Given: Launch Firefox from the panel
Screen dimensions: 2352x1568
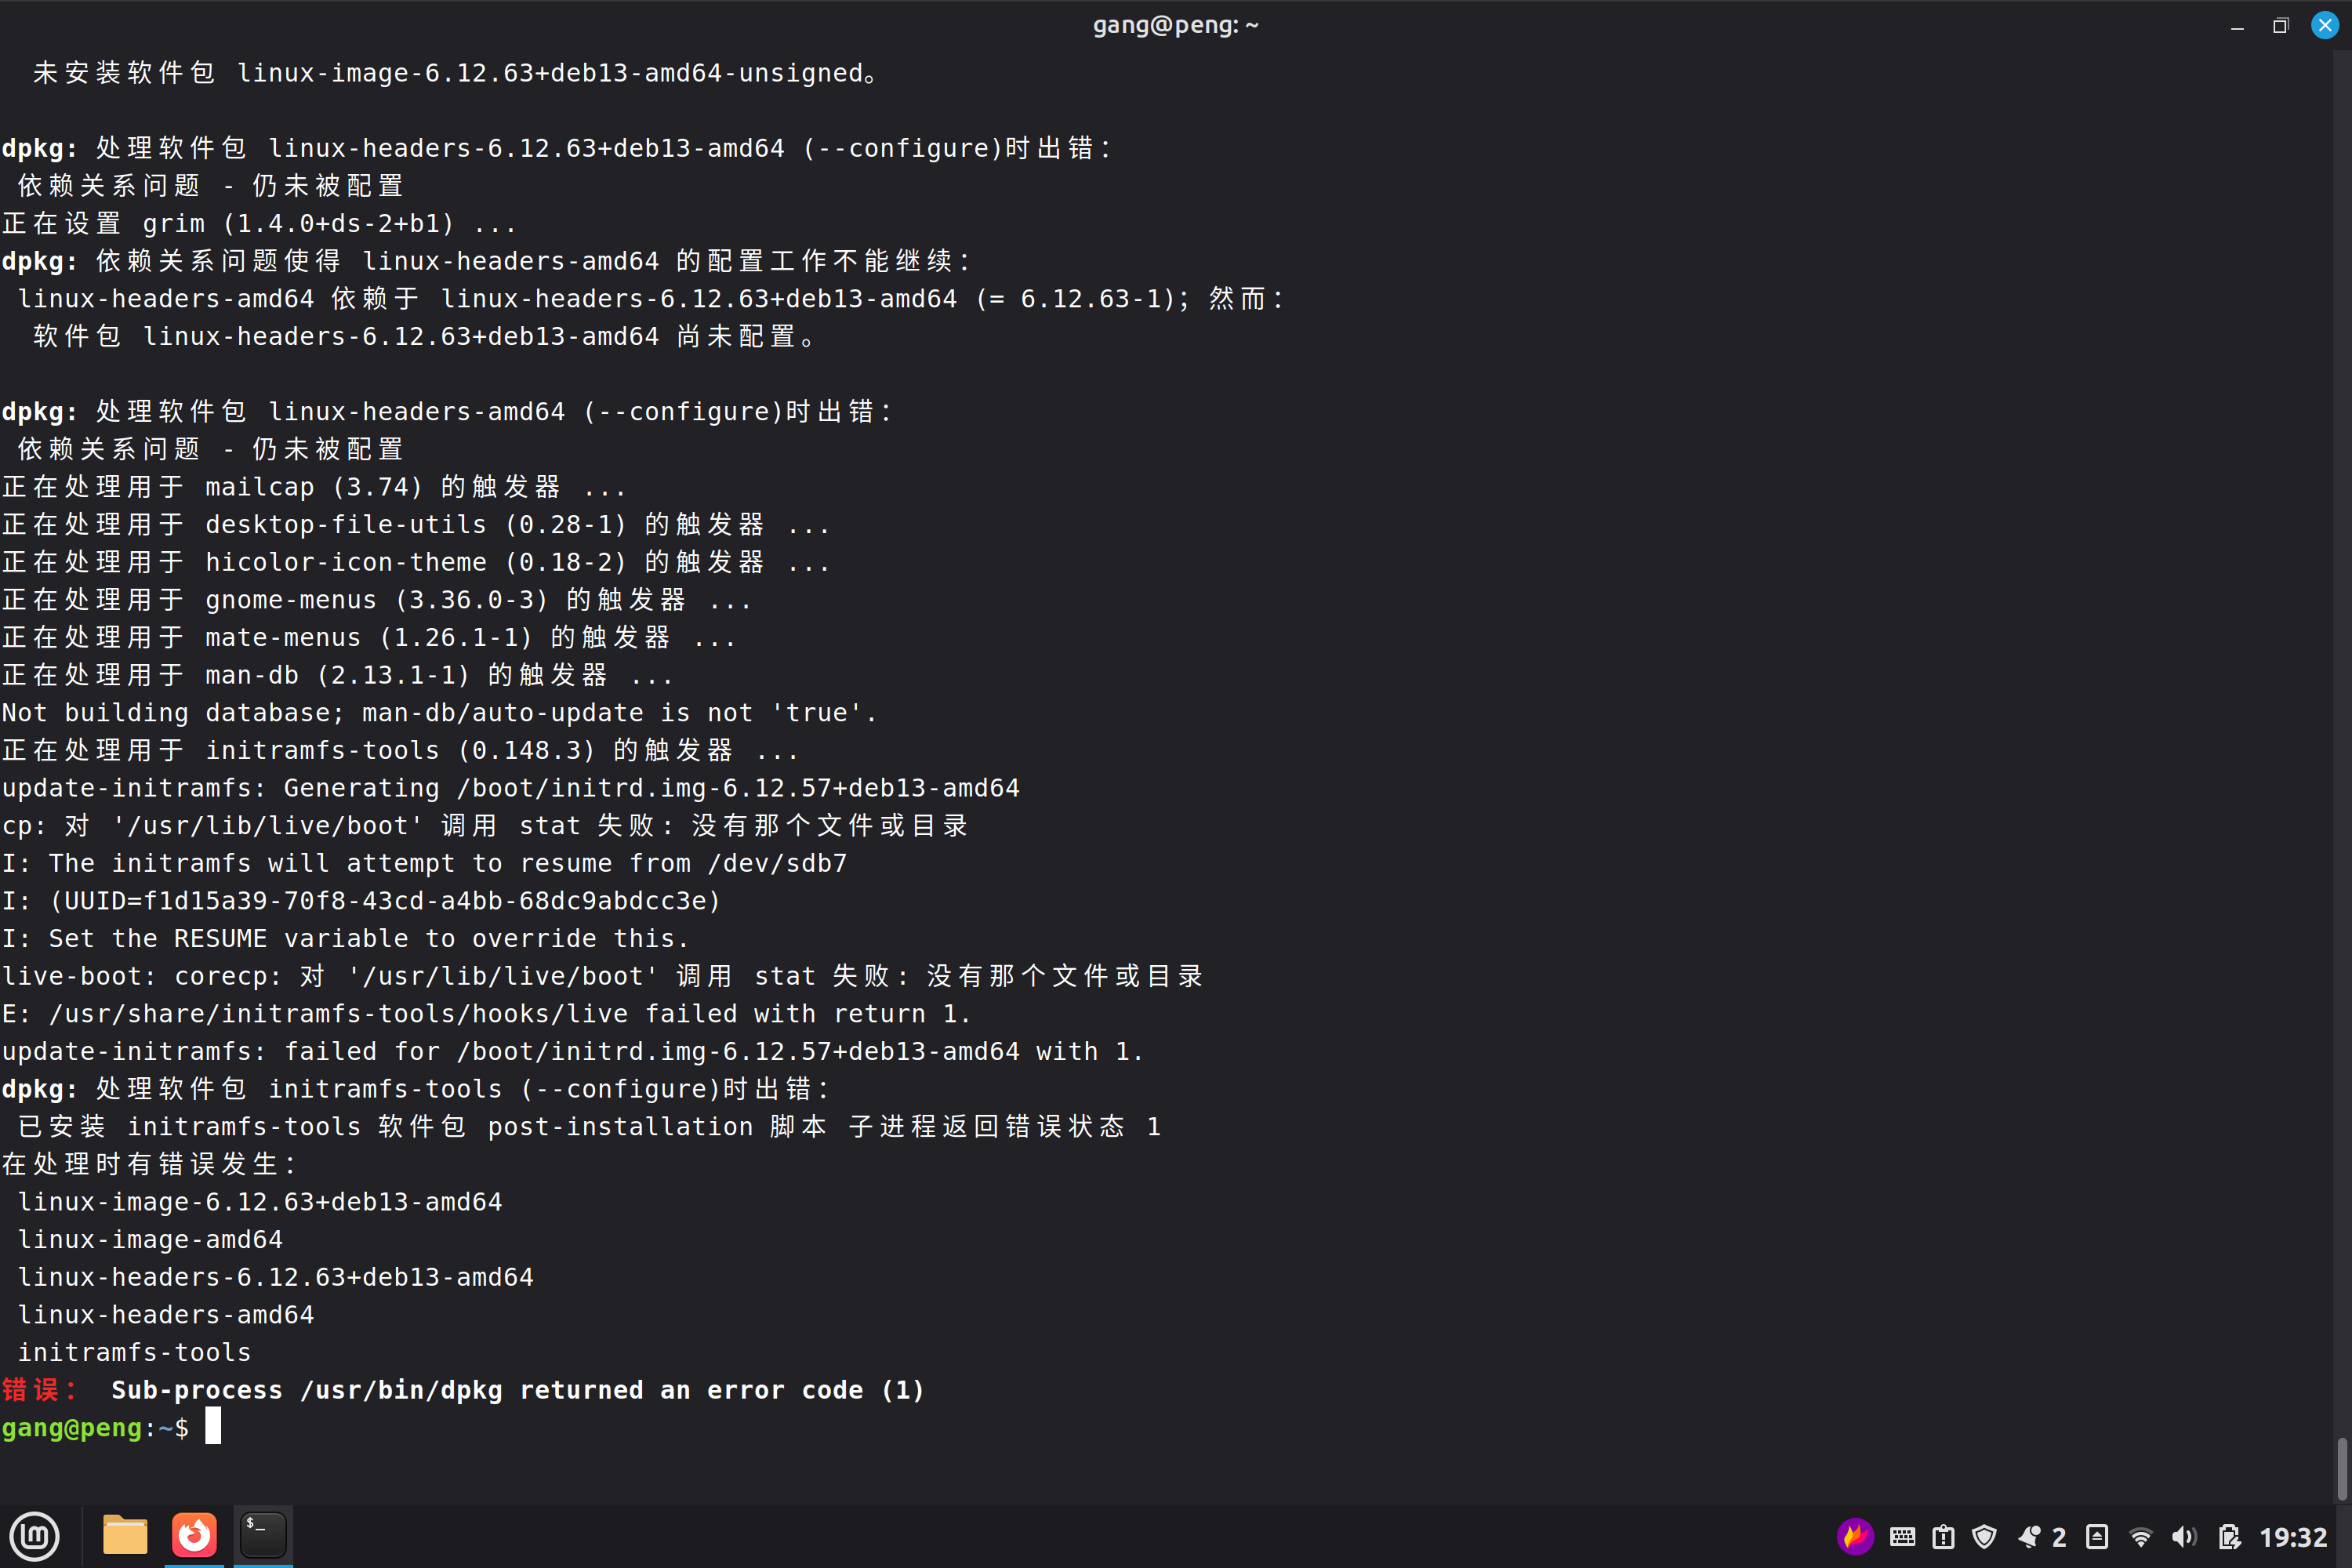Looking at the screenshot, I should coord(194,1536).
